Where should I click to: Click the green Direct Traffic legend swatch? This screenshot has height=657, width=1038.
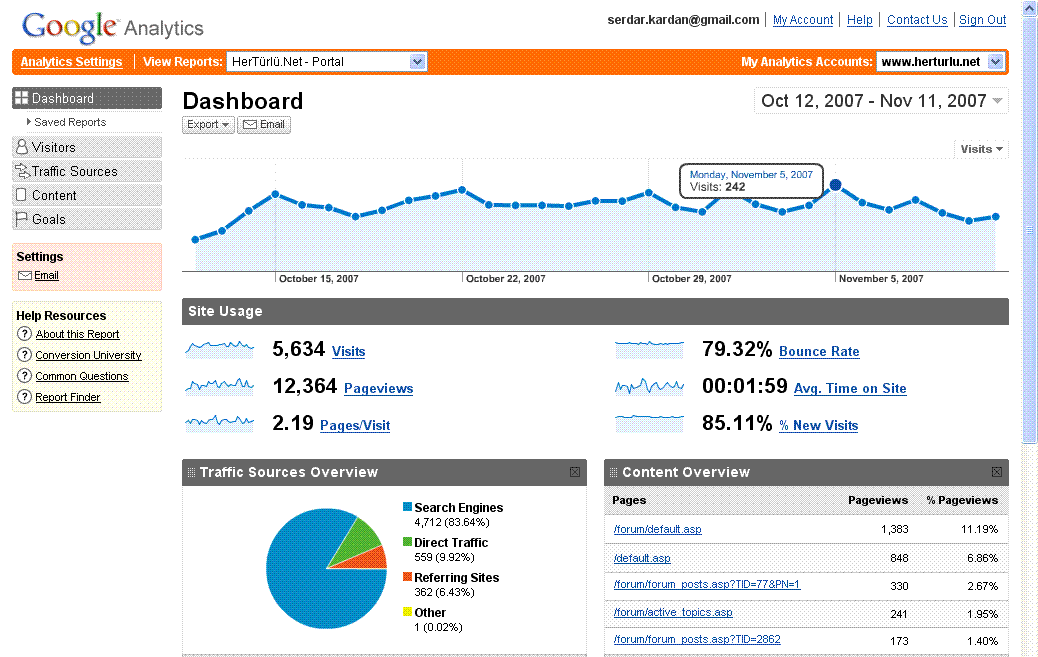pos(406,542)
